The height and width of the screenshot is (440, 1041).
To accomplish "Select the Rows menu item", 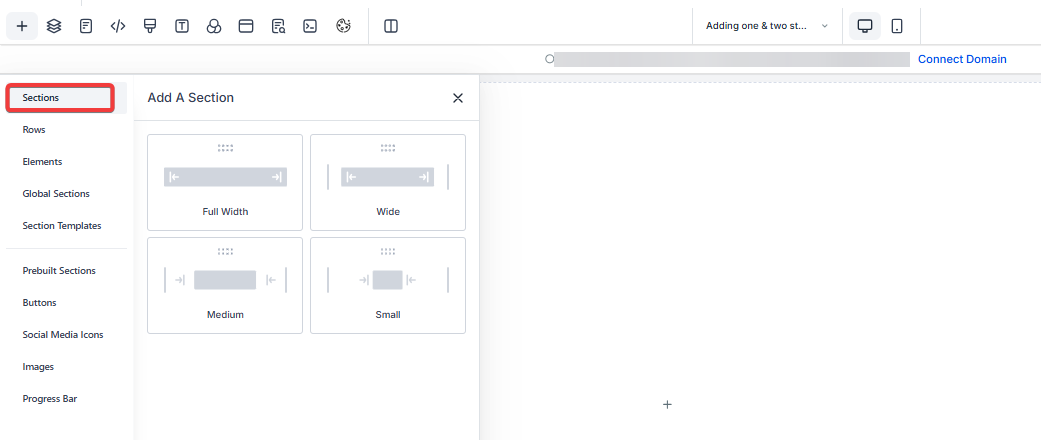I will pyautogui.click(x=34, y=130).
